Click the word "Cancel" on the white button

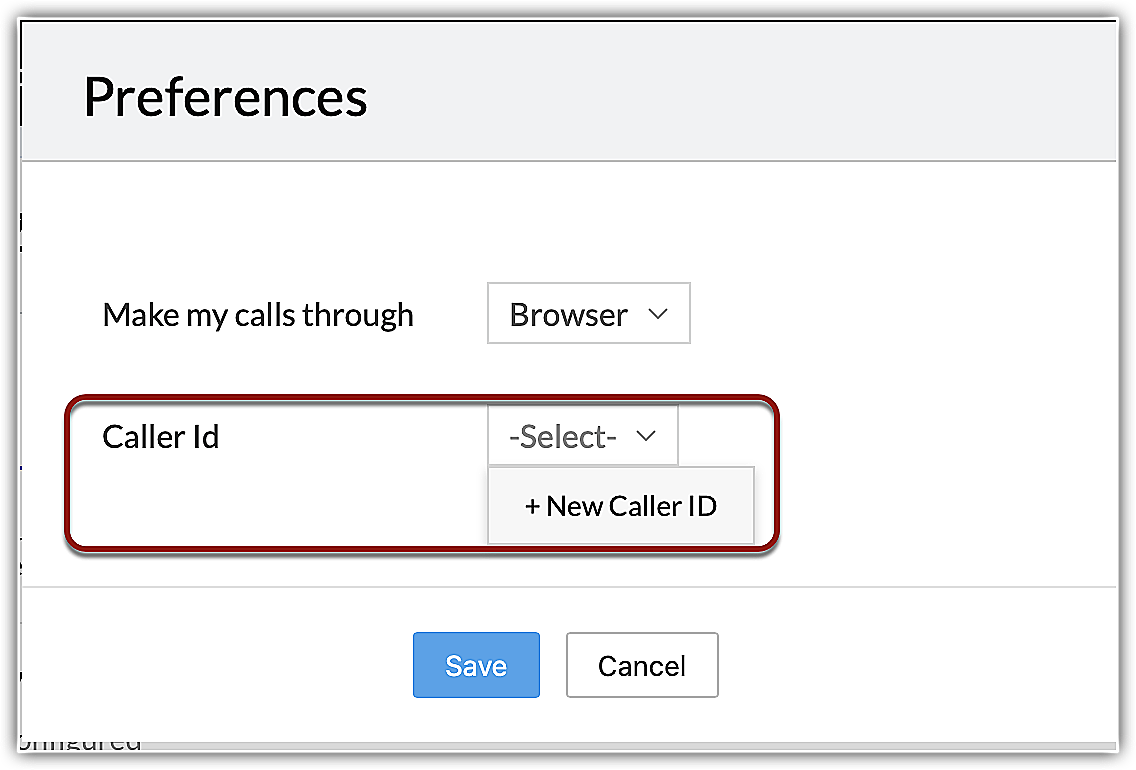tap(642, 666)
